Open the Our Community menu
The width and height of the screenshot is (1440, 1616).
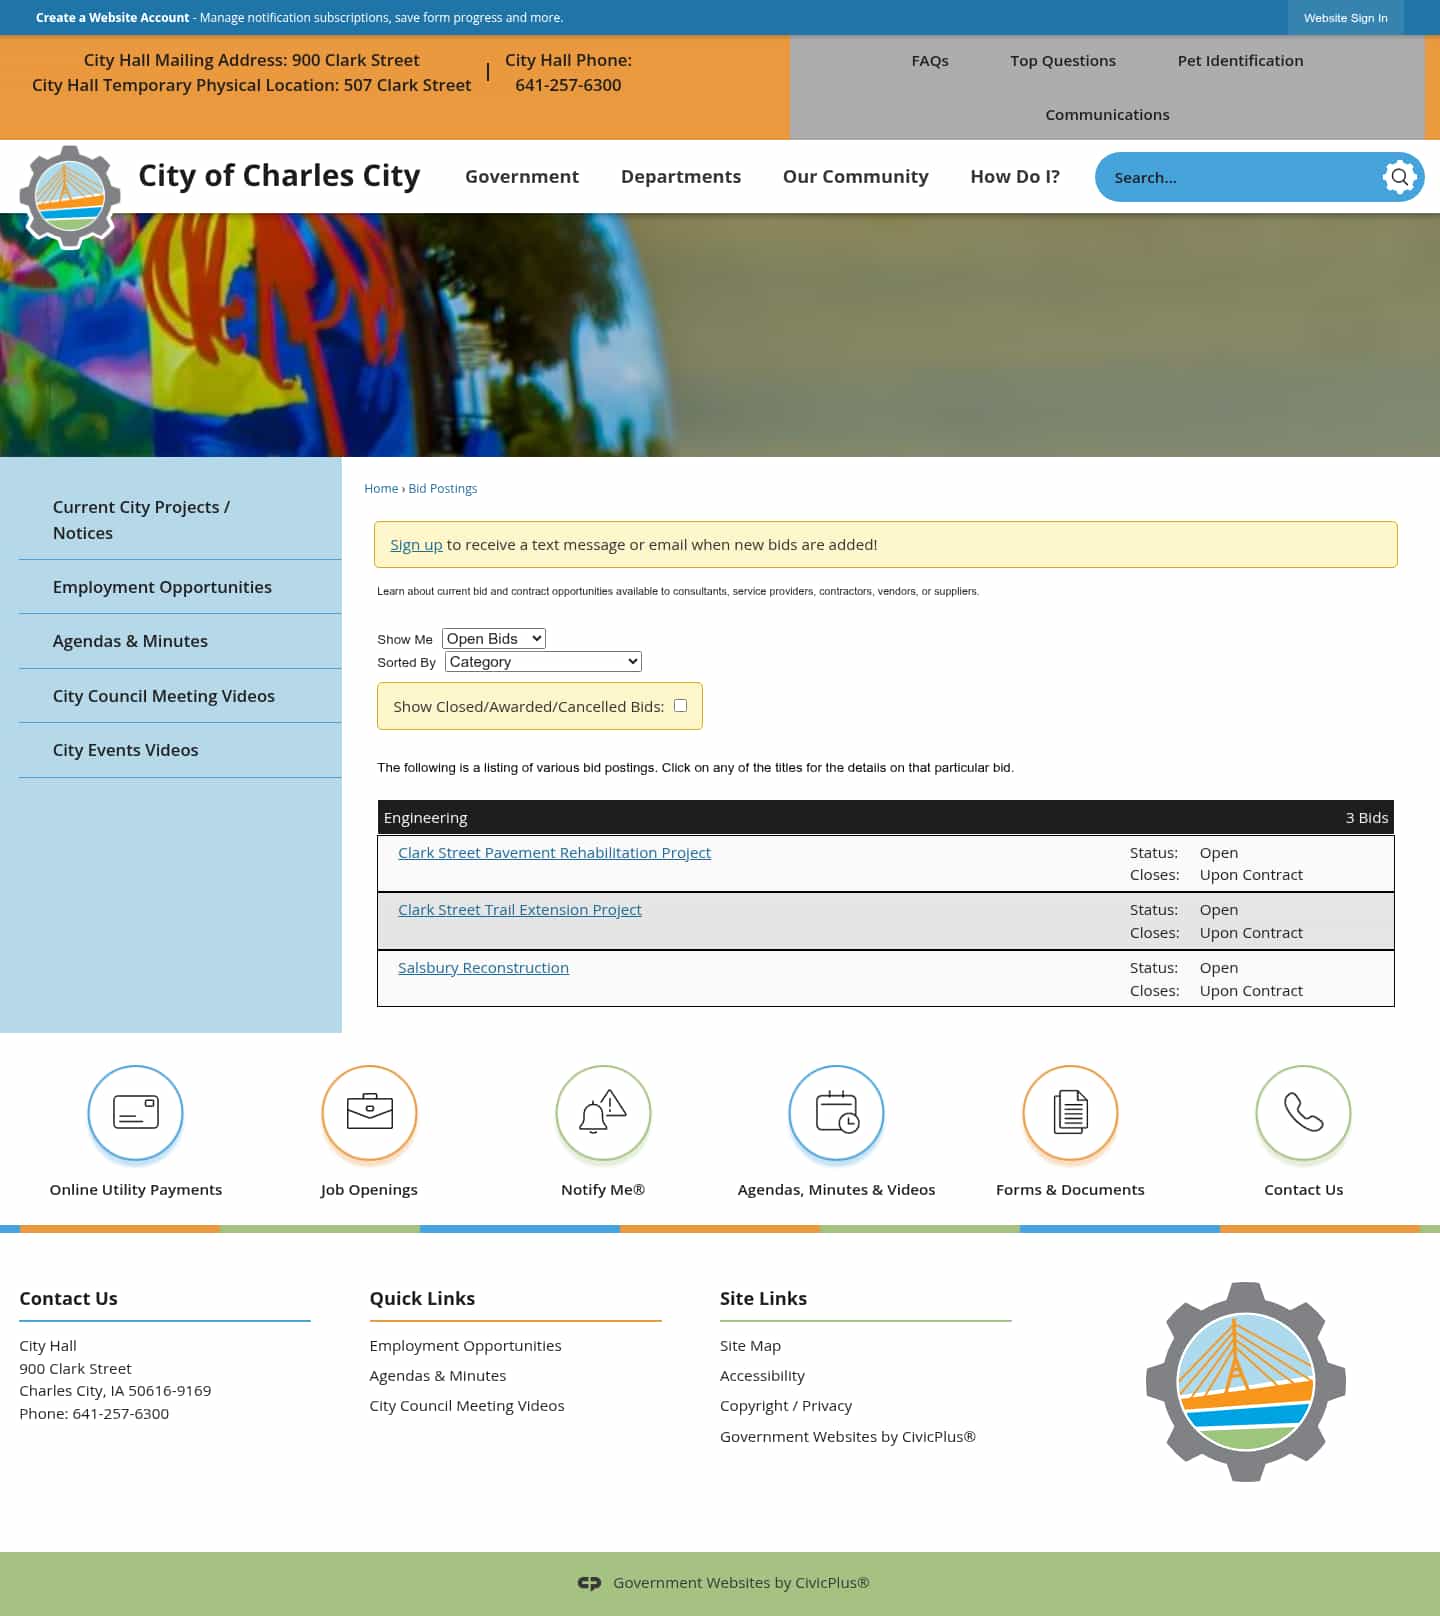[855, 176]
